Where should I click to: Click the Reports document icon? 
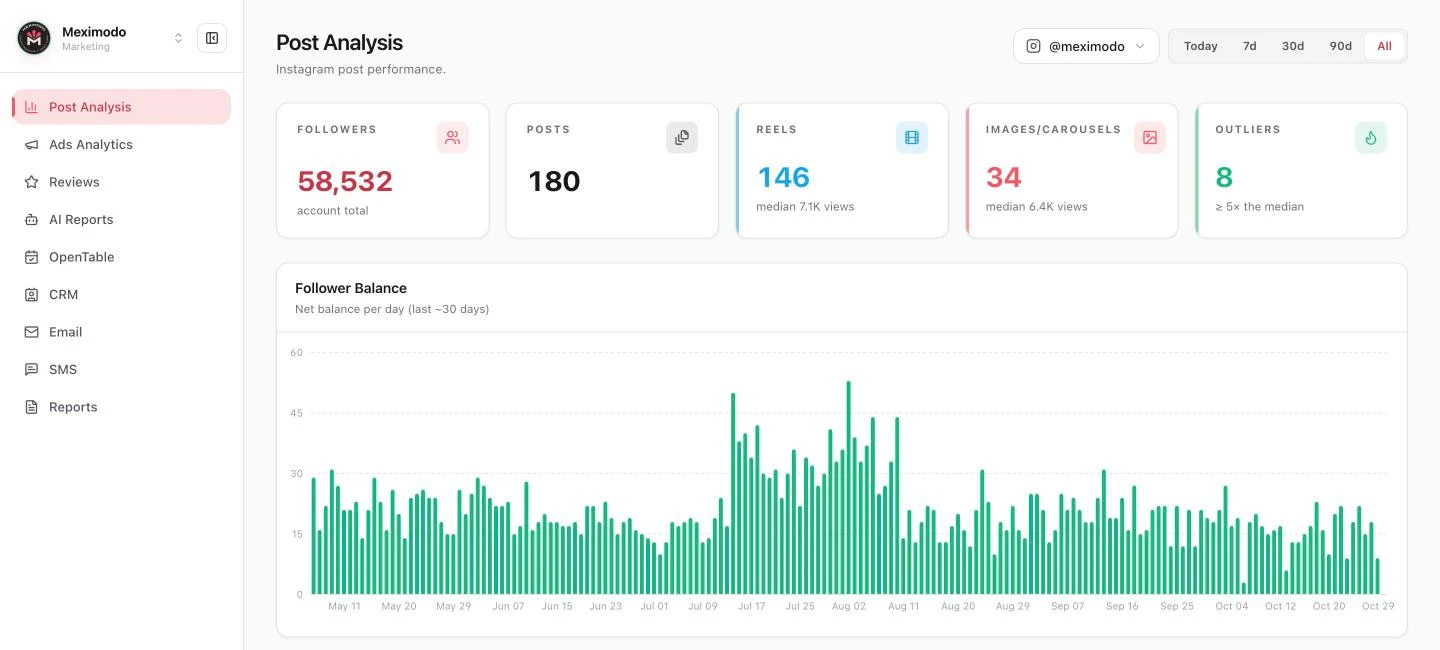(x=31, y=407)
